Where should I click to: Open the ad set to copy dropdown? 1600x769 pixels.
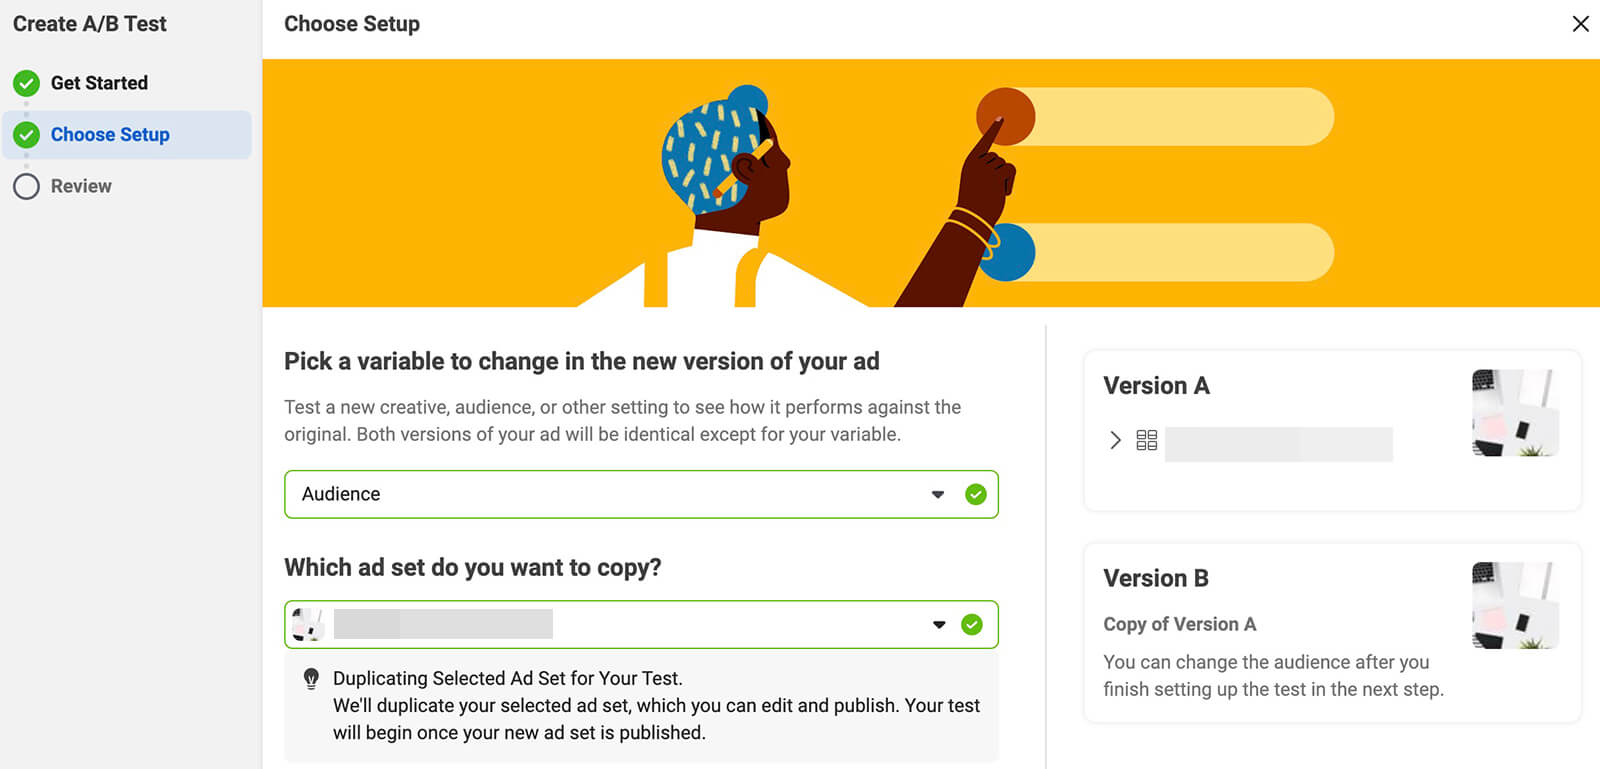click(938, 625)
